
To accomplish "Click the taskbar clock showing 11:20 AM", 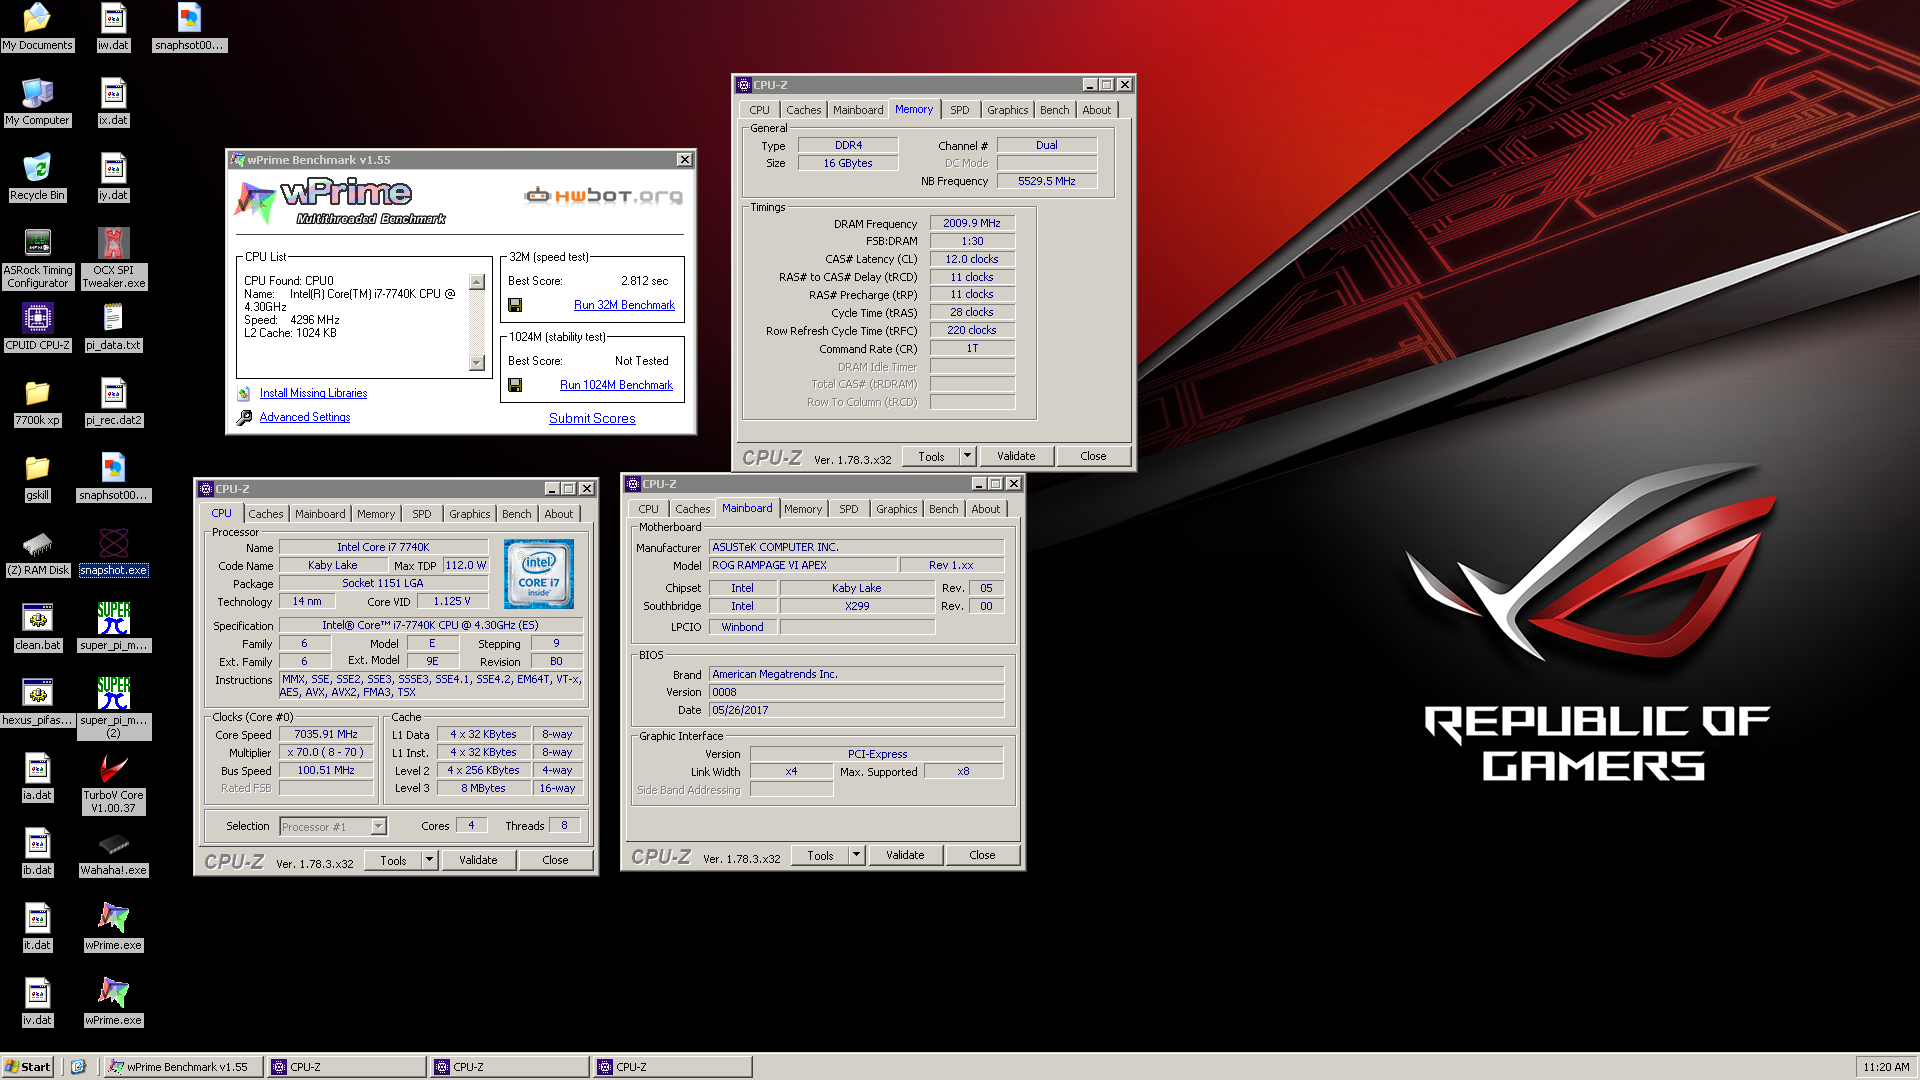I will [1886, 1067].
